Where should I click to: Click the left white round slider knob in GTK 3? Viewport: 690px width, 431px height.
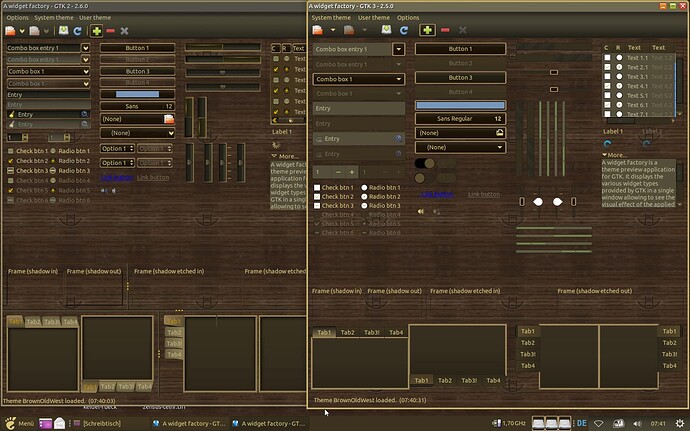(x=538, y=202)
